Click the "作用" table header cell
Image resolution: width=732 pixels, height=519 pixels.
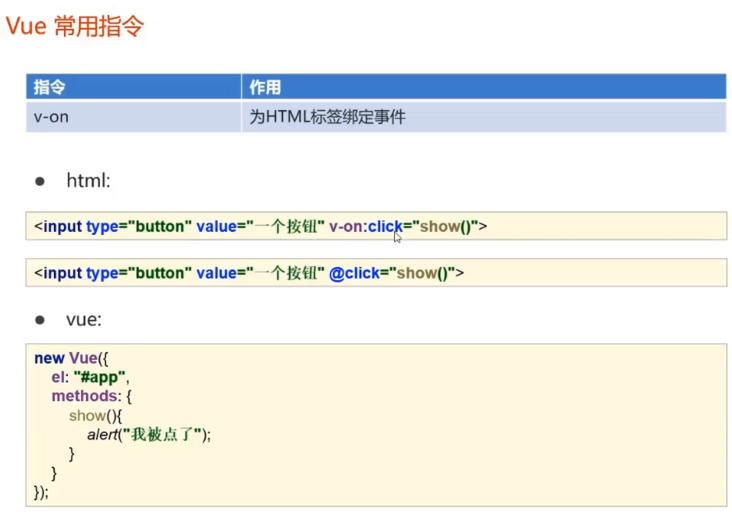click(x=265, y=87)
